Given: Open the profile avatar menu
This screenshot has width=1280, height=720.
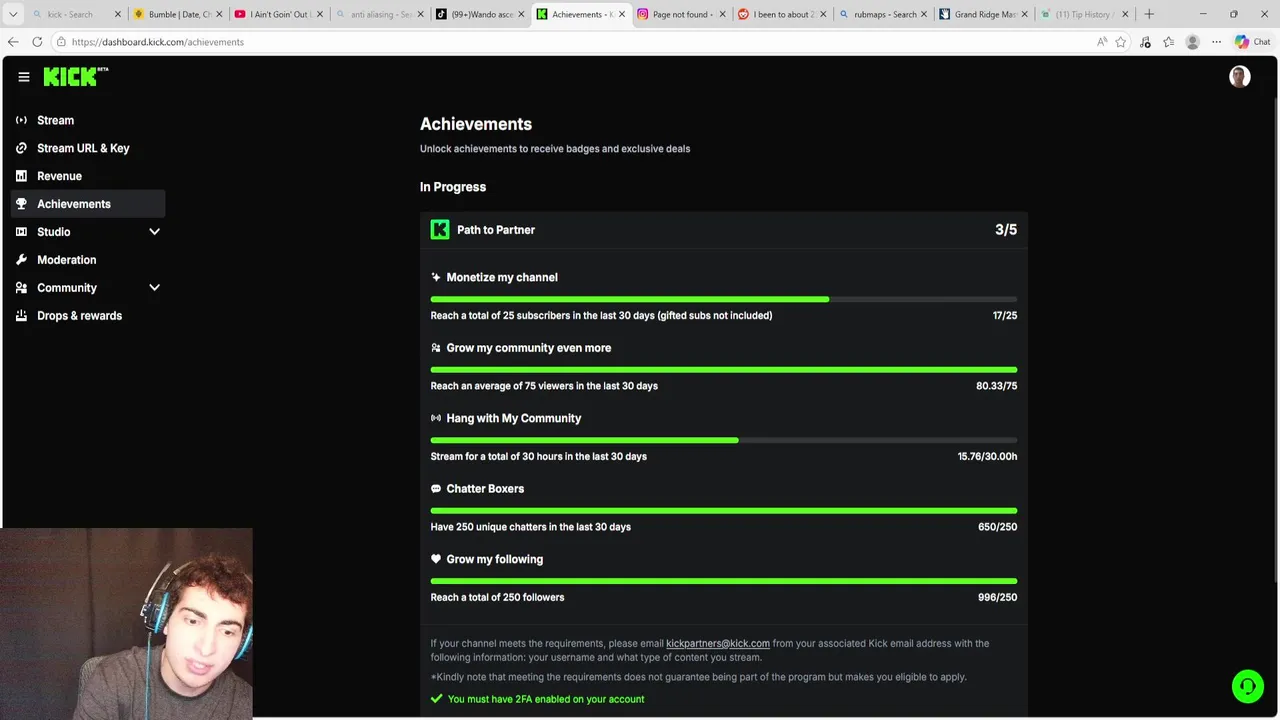Looking at the screenshot, I should pyautogui.click(x=1240, y=77).
